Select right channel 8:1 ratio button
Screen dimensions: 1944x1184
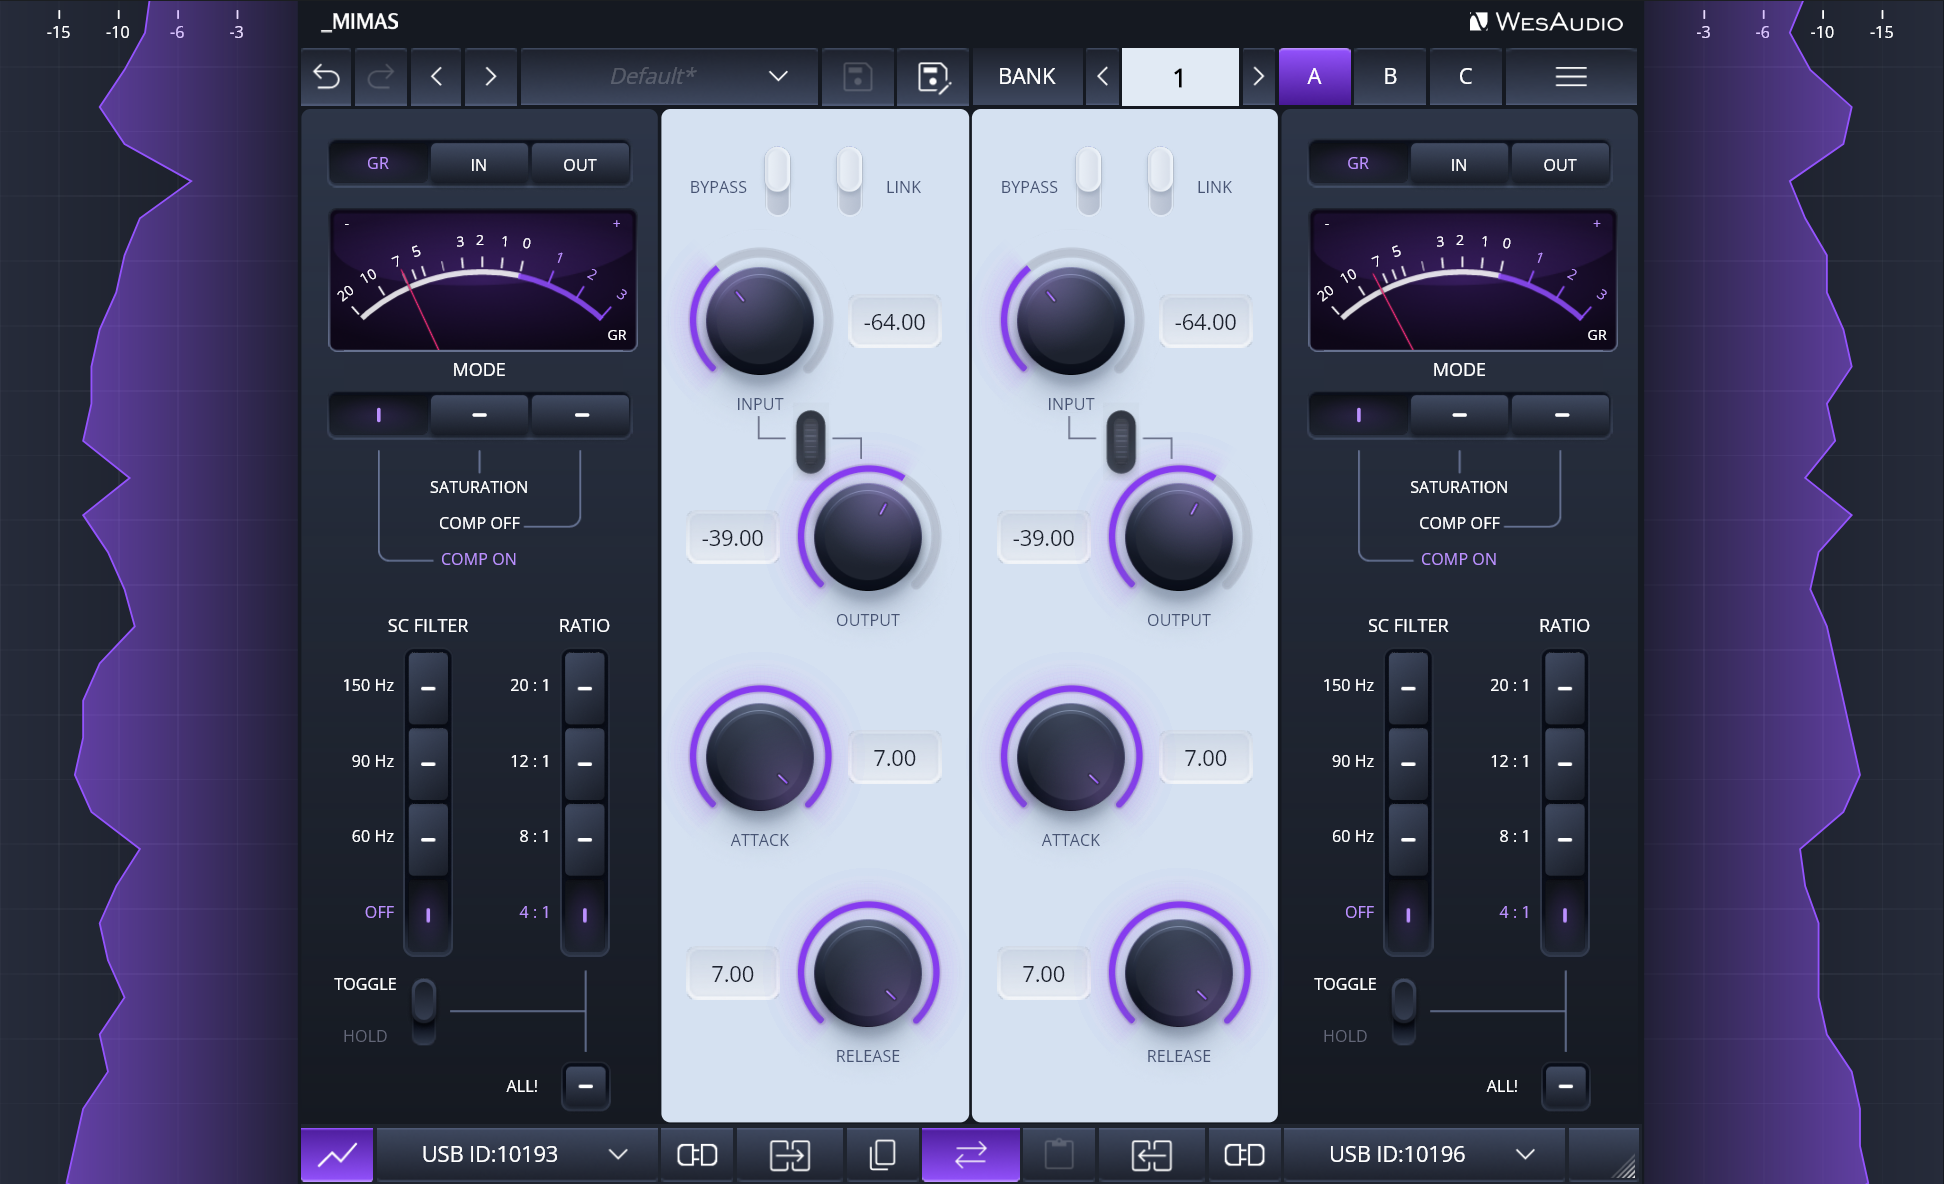[x=1565, y=839]
